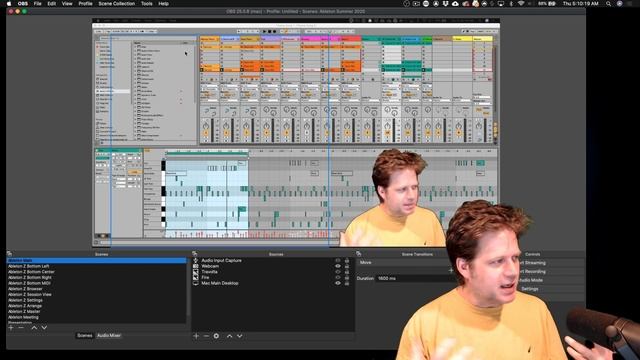
Task: Select the Ableton Z Master scene
Action: [97, 311]
